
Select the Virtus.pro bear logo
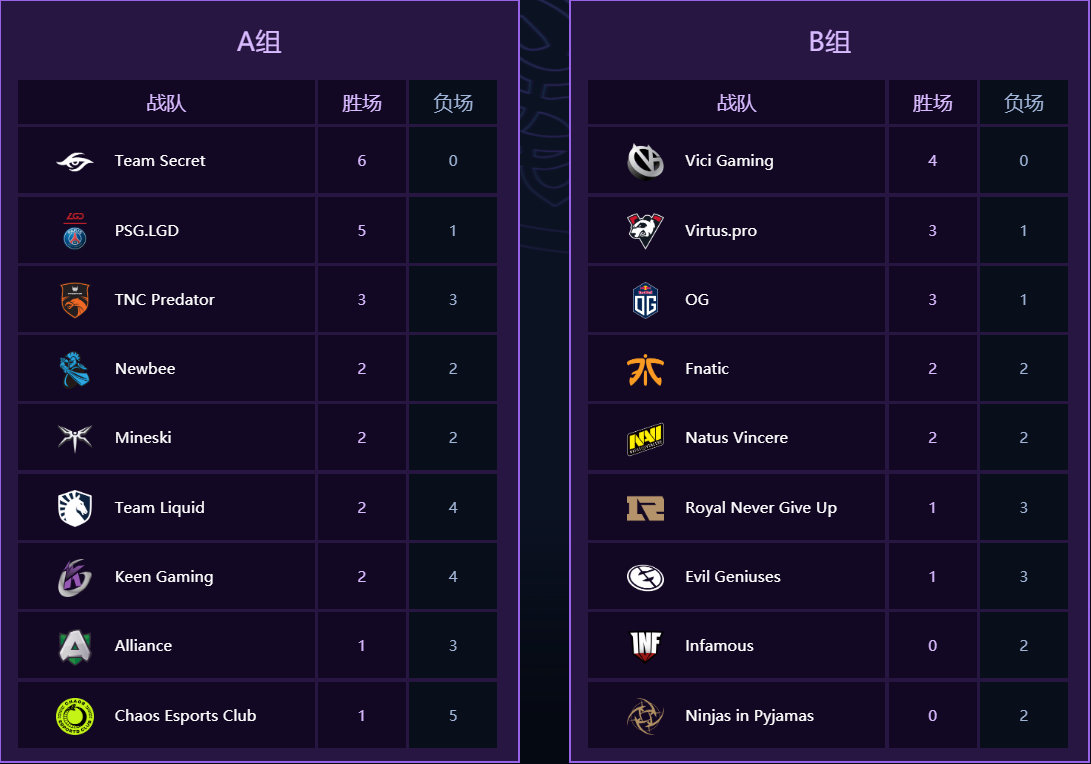645,230
